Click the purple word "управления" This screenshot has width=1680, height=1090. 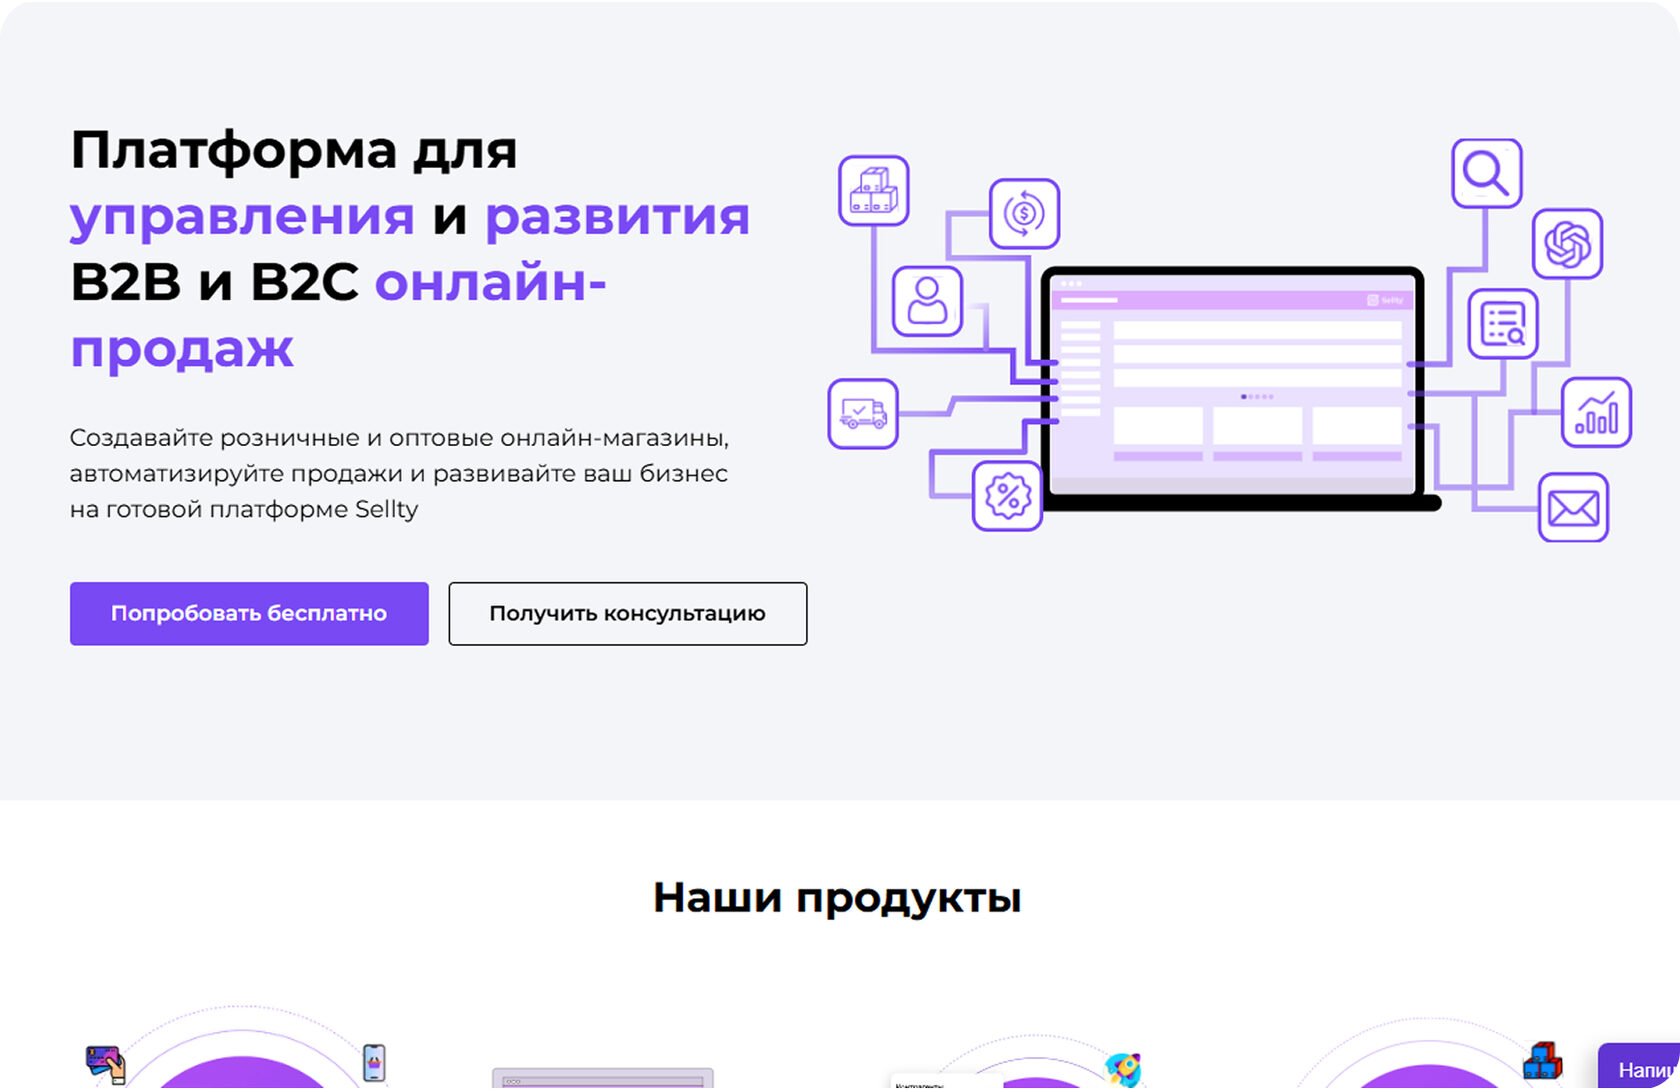point(242,217)
